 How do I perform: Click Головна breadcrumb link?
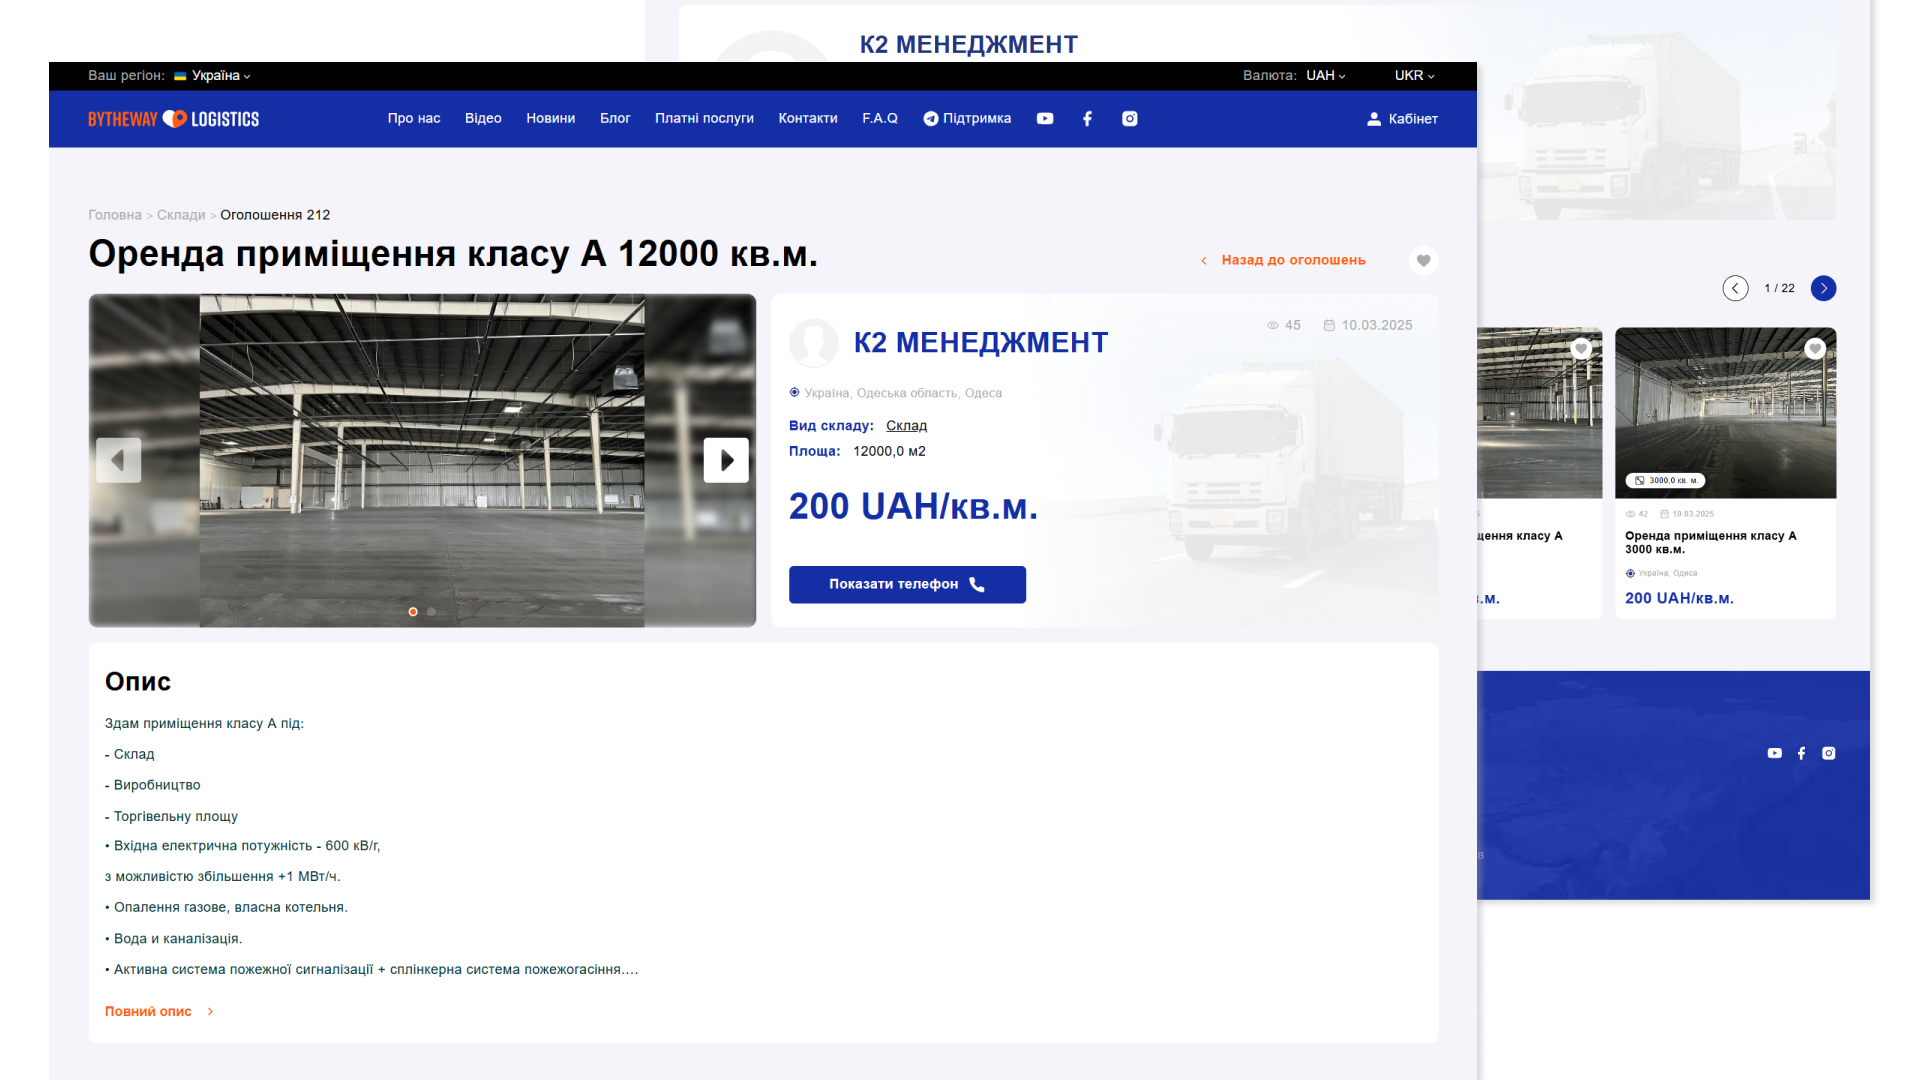click(115, 215)
